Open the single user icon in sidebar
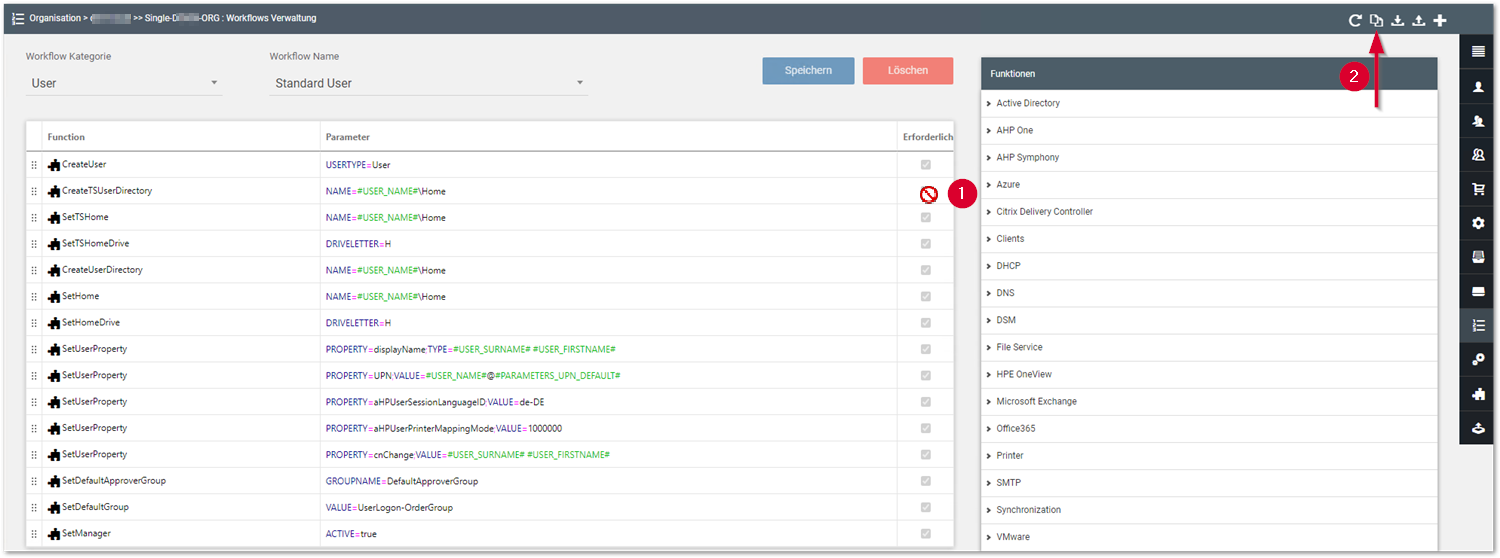 pos(1478,87)
